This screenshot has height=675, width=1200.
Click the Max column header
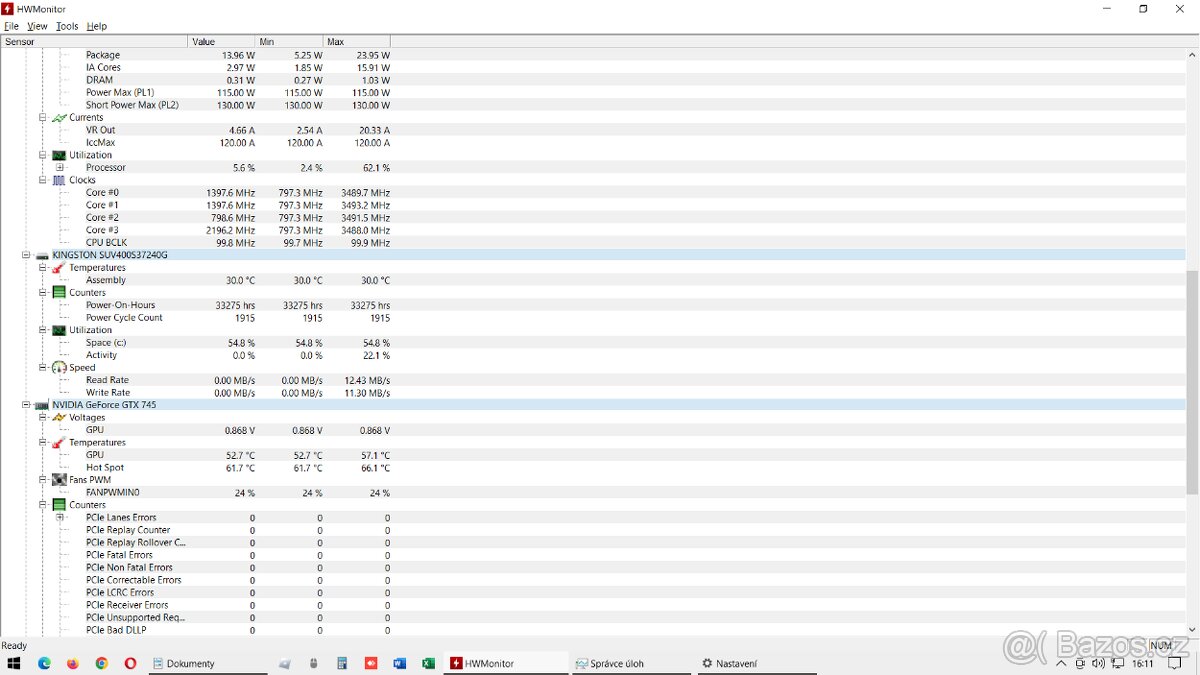[356, 42]
